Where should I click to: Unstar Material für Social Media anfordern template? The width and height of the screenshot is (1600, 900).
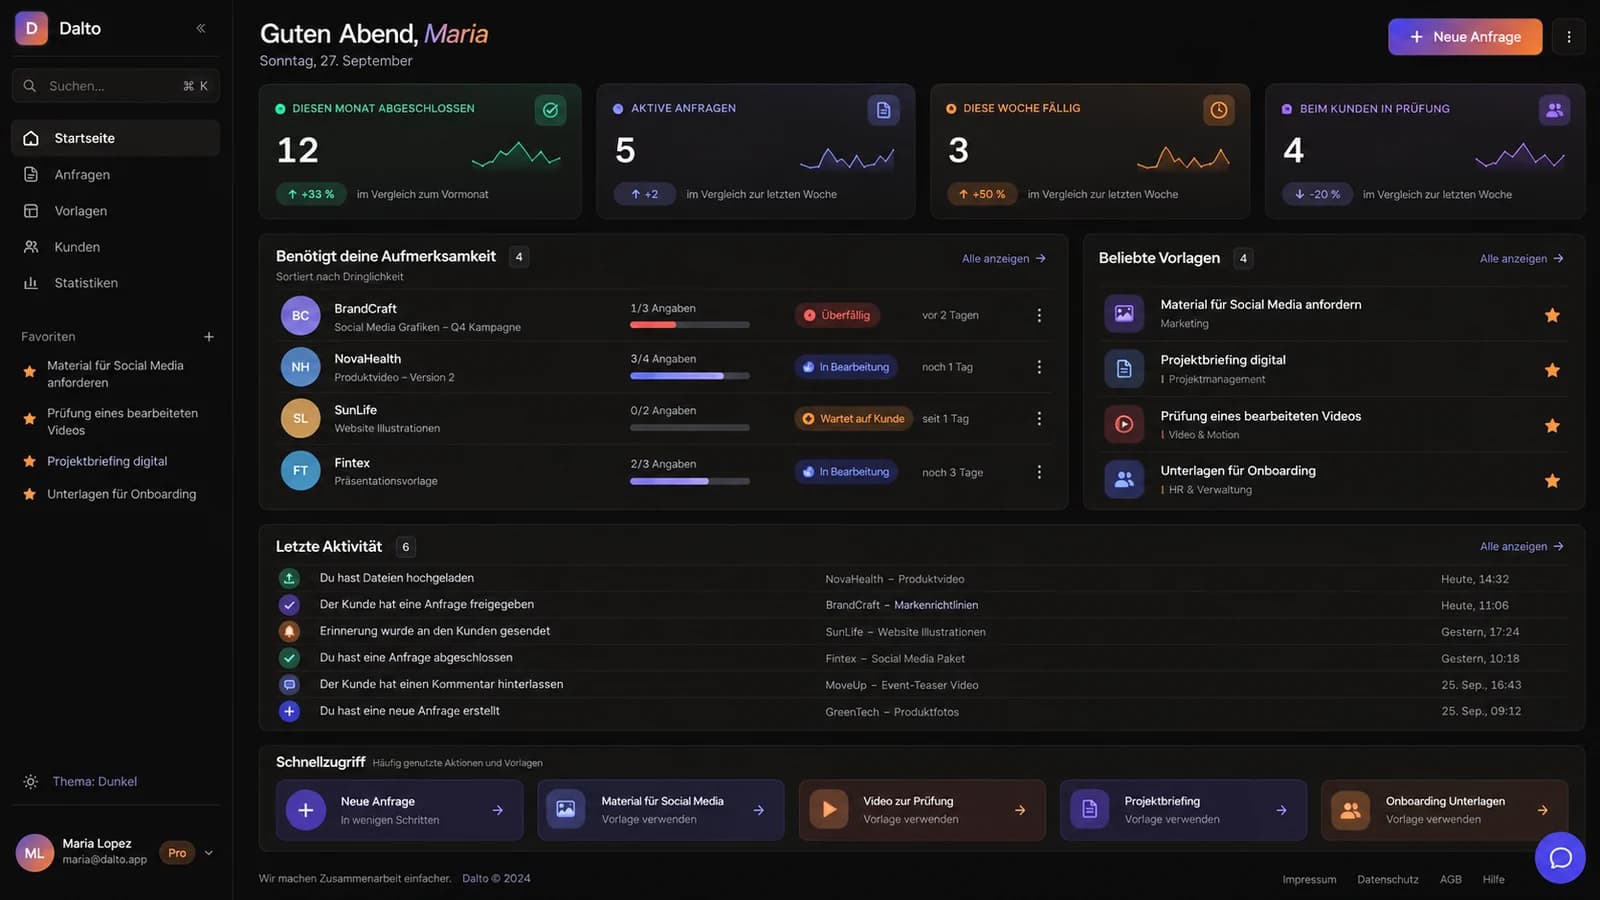pyautogui.click(x=1552, y=315)
